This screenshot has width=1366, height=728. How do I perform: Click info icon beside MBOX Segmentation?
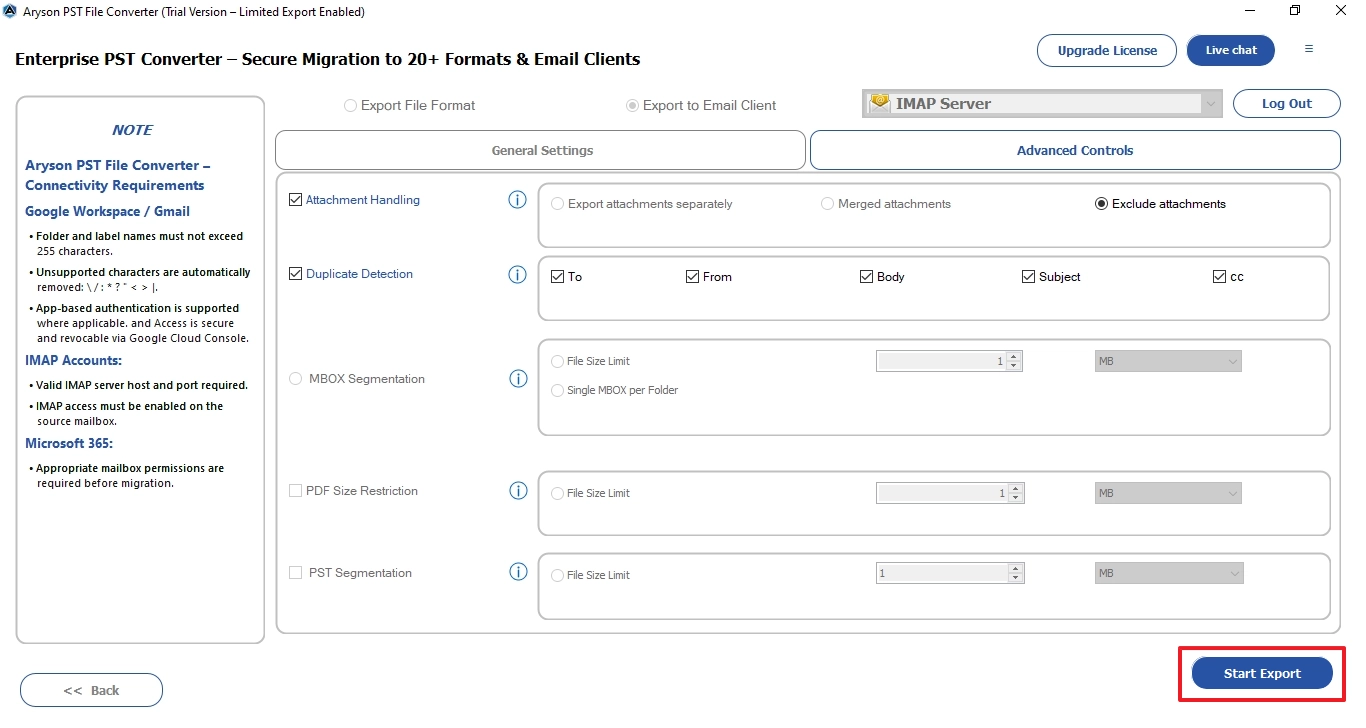click(x=518, y=378)
